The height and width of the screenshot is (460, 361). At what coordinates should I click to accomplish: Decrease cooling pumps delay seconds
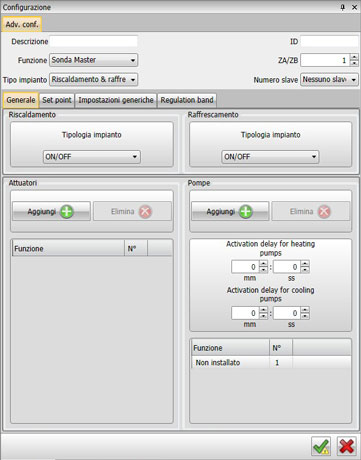pyautogui.click(x=305, y=316)
